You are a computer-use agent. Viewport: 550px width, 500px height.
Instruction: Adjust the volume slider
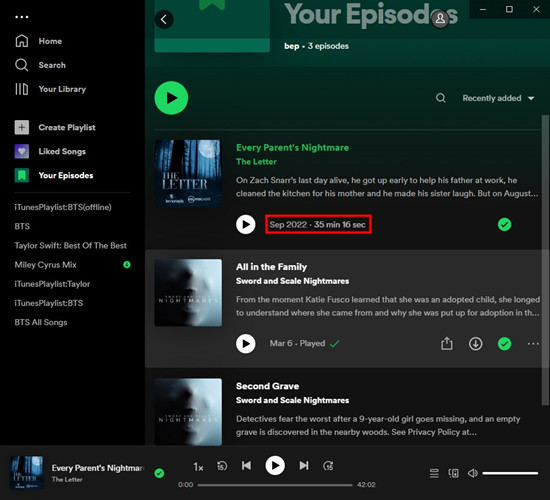[x=510, y=473]
